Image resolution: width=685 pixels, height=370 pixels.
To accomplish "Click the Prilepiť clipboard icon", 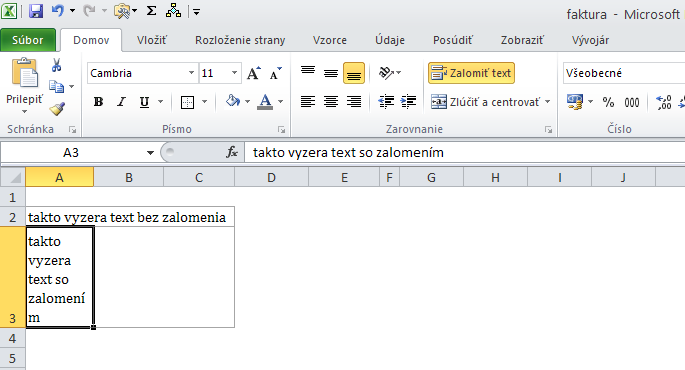I will (x=24, y=73).
